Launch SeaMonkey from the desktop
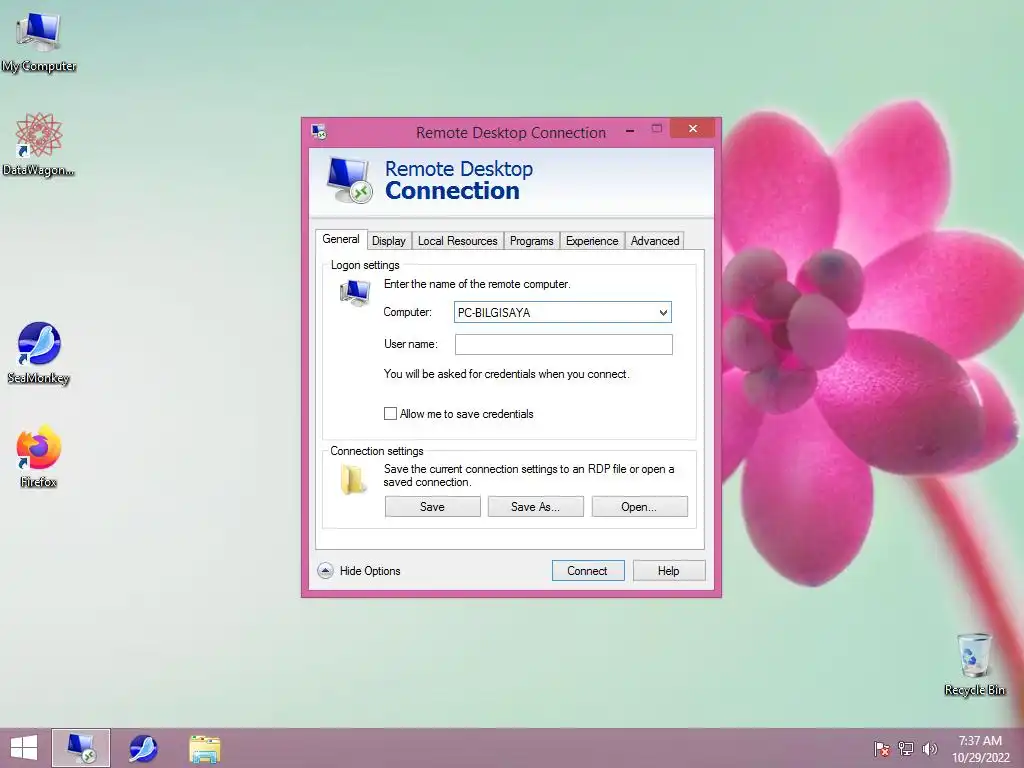 pos(39,353)
